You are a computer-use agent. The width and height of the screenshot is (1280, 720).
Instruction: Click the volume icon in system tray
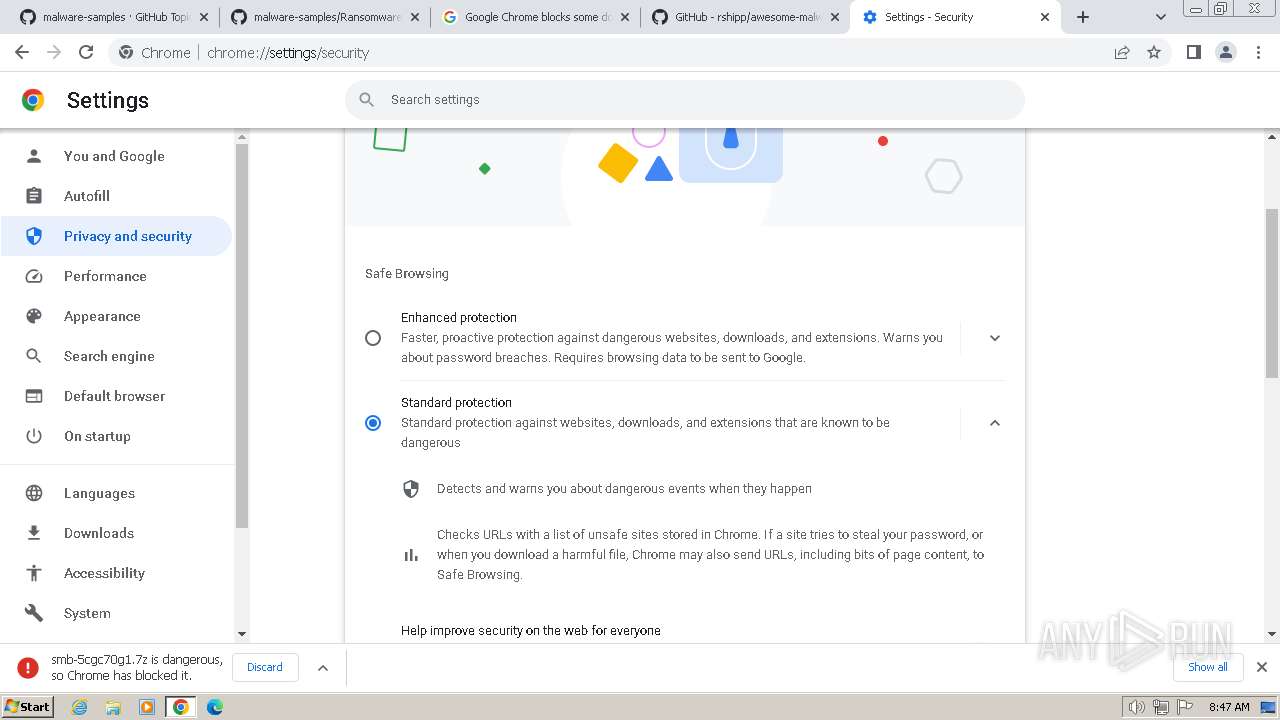pos(1136,707)
